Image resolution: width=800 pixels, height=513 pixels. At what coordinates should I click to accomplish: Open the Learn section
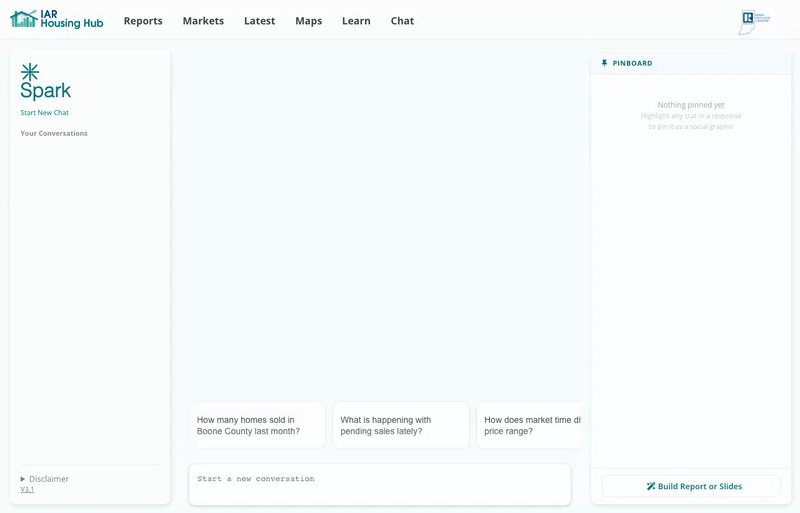coord(356,21)
